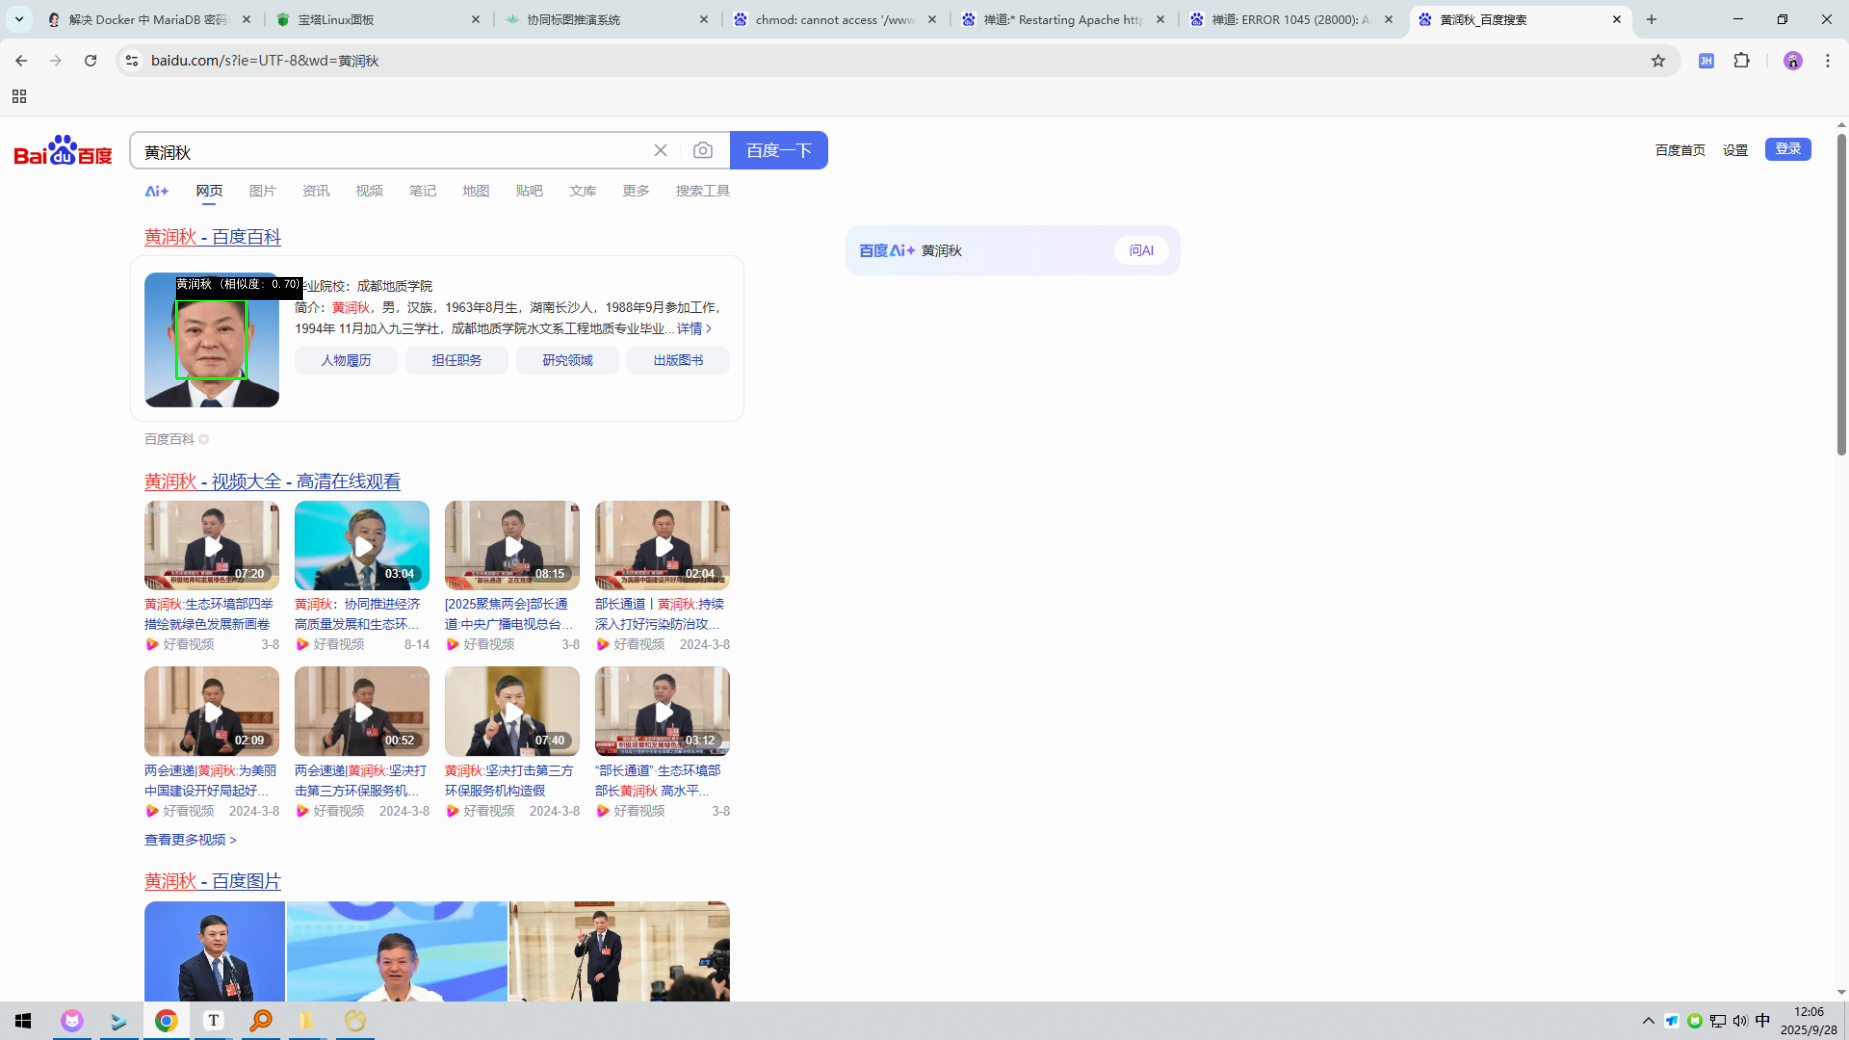Click the page vertical scrollbar

coord(1841,300)
